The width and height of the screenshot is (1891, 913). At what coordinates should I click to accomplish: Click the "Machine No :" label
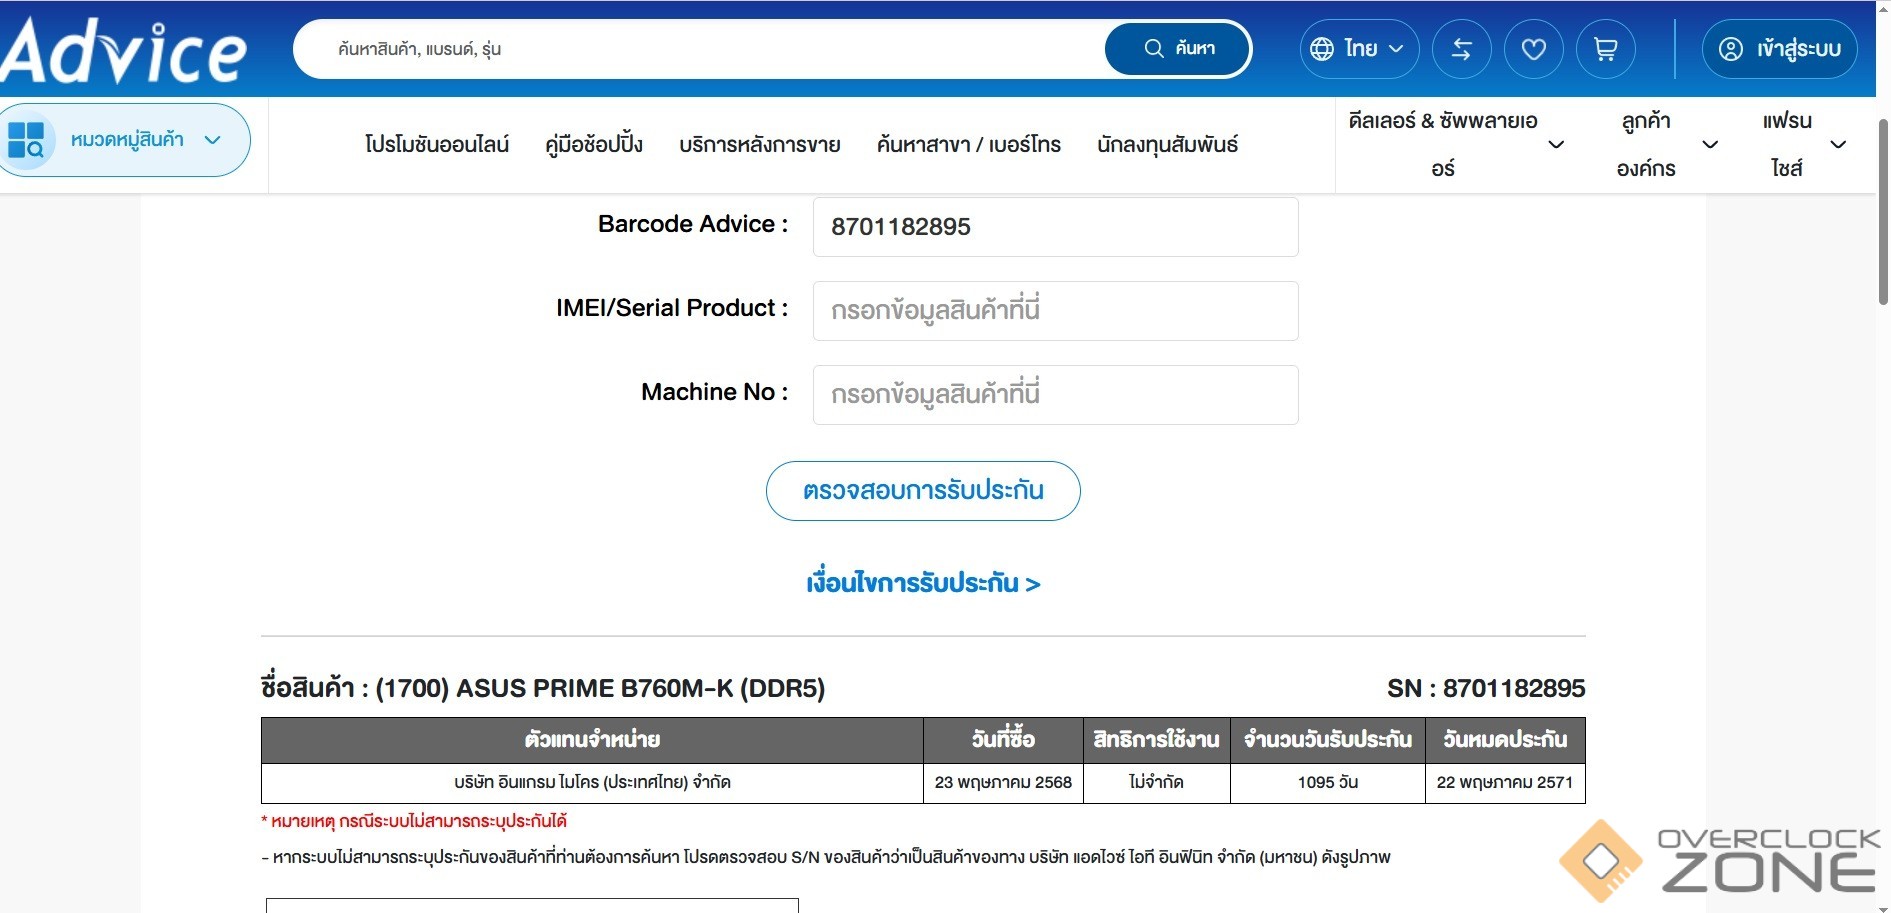tap(715, 392)
